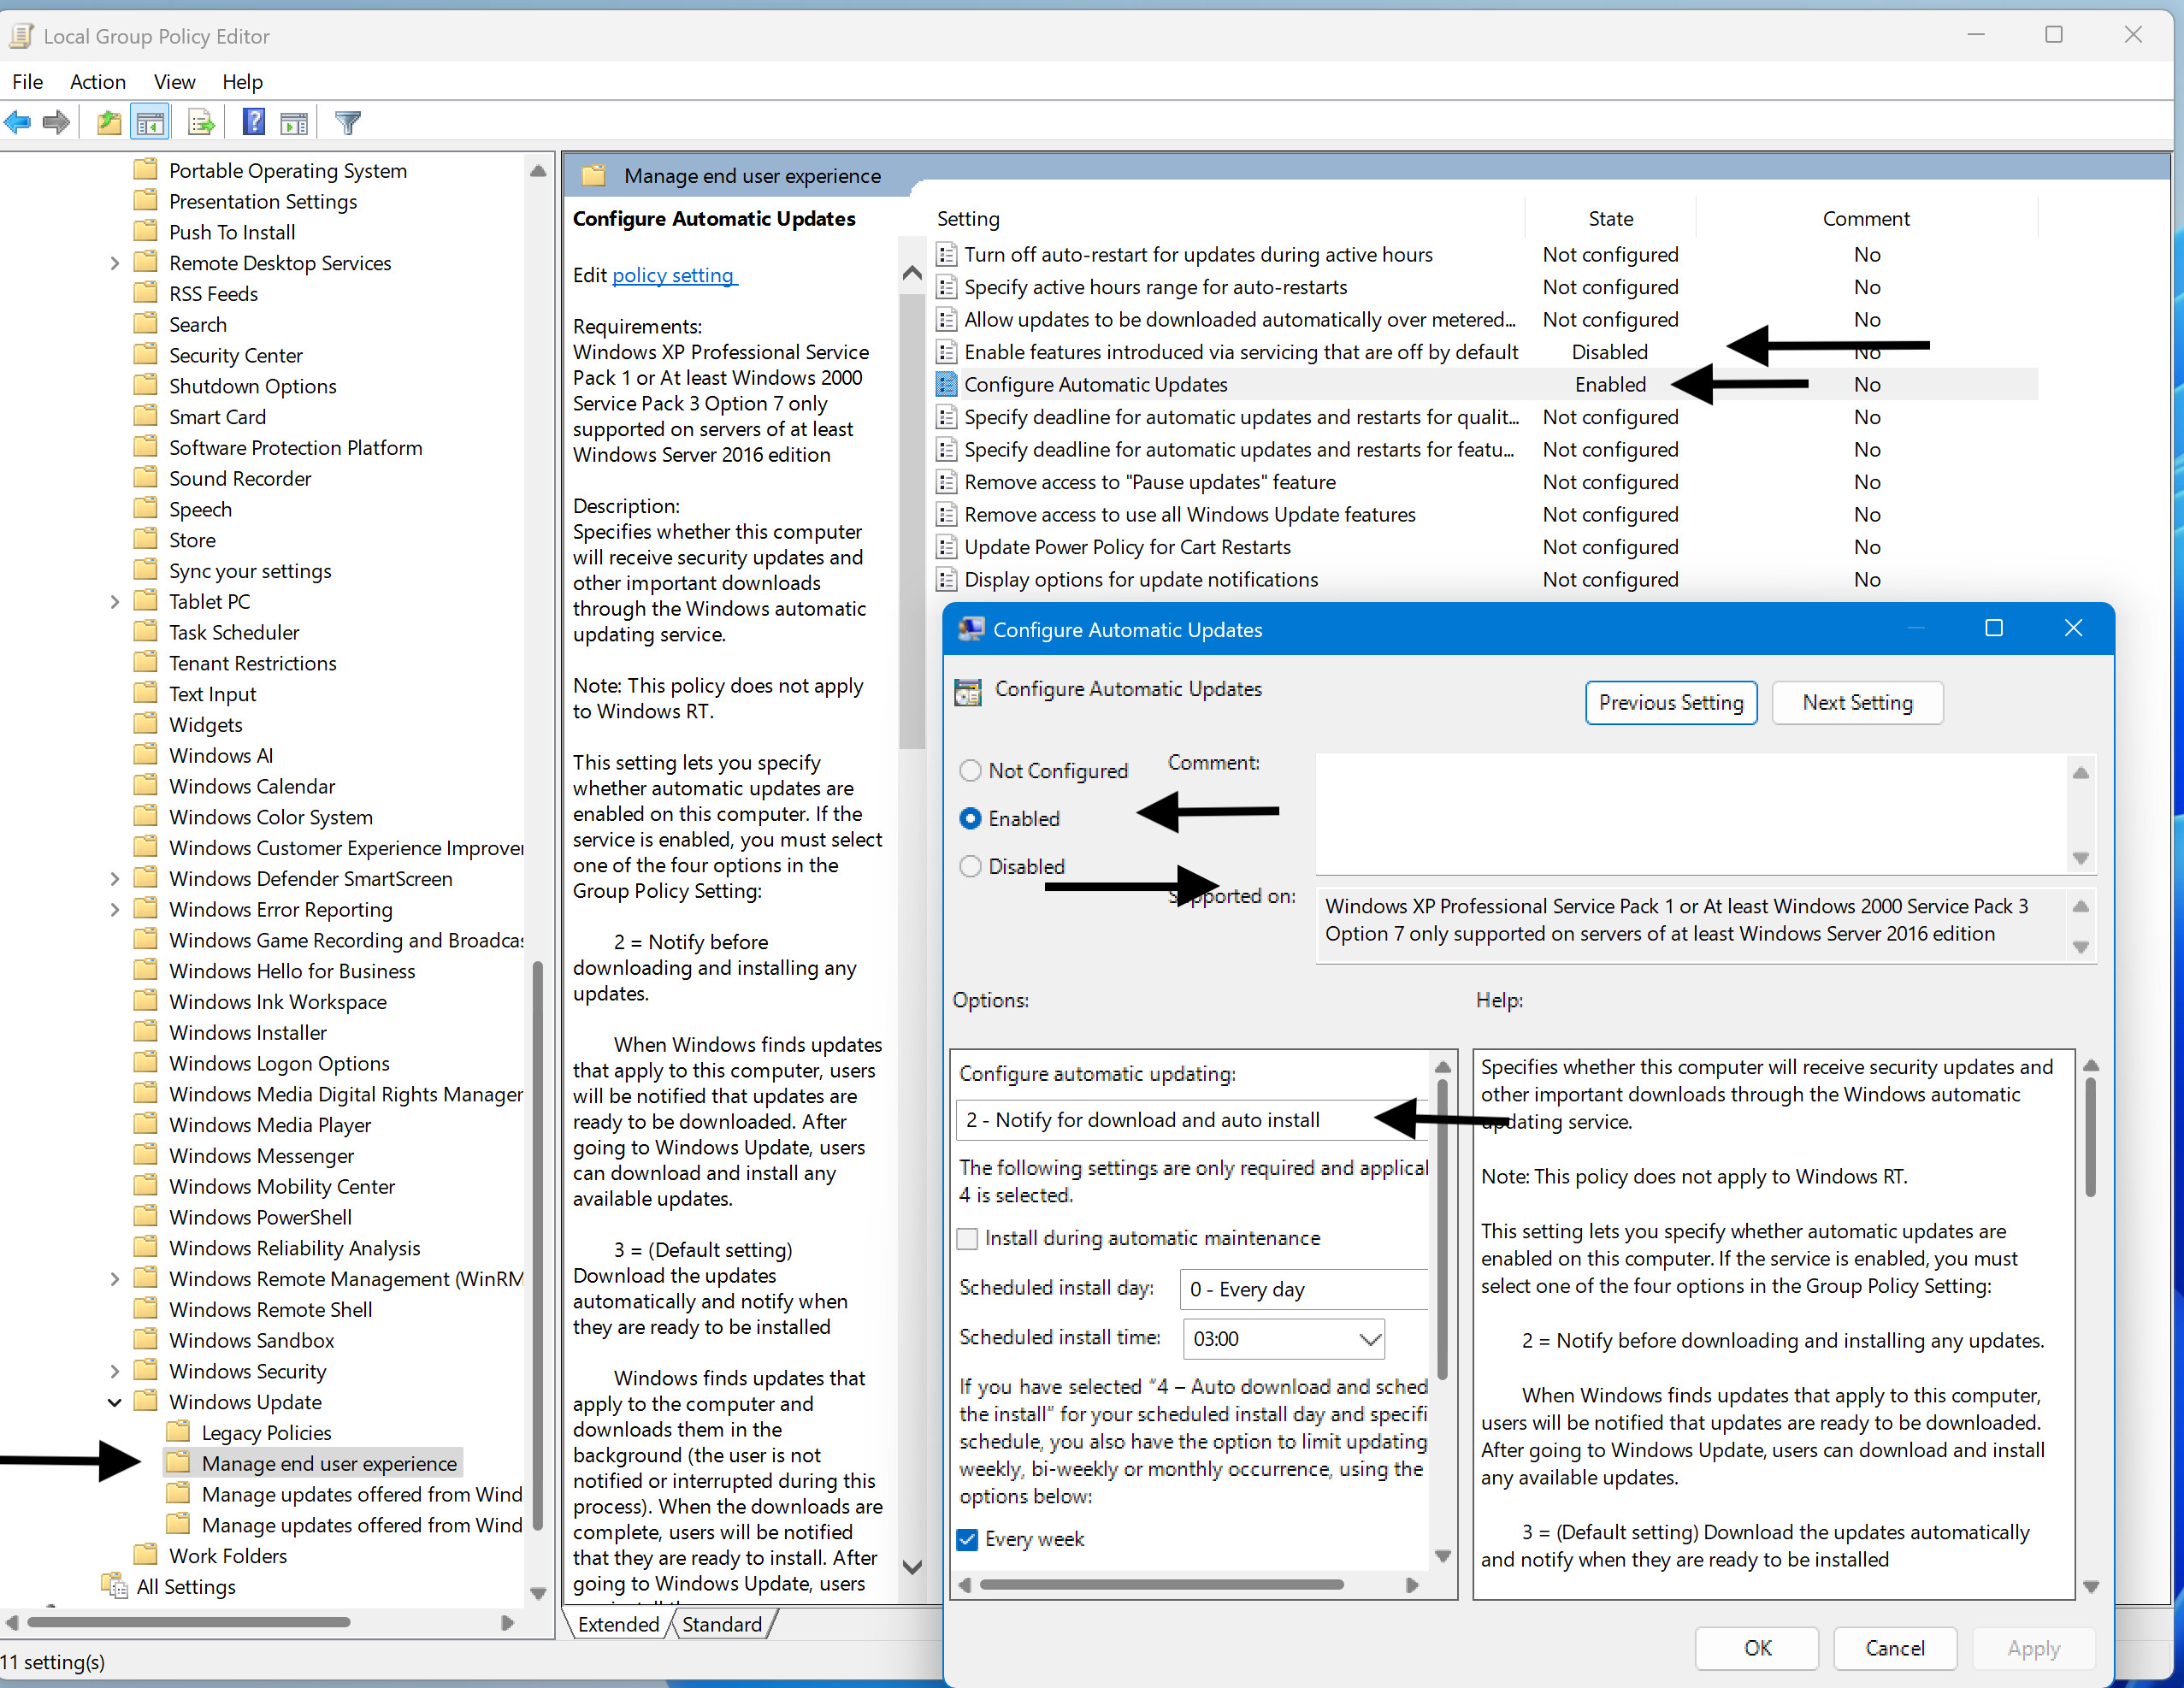Open the Edit policy setting link
This screenshot has height=1688, width=2184.
click(x=673, y=275)
